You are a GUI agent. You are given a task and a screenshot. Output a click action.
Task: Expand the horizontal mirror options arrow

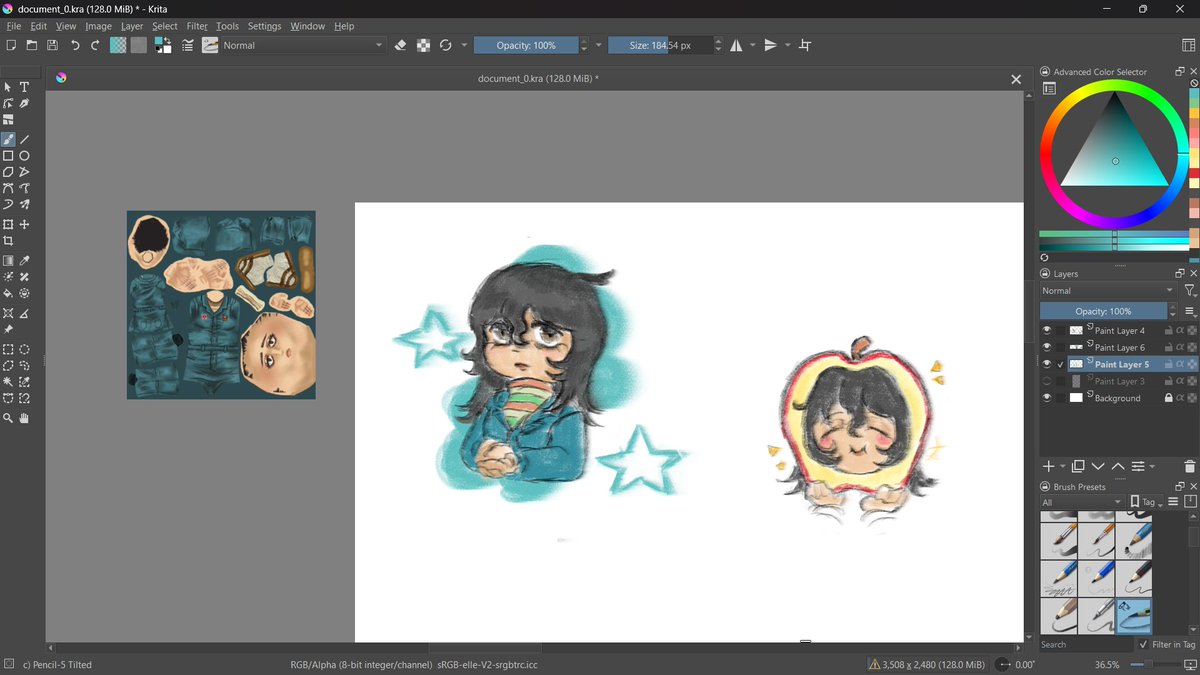click(753, 45)
